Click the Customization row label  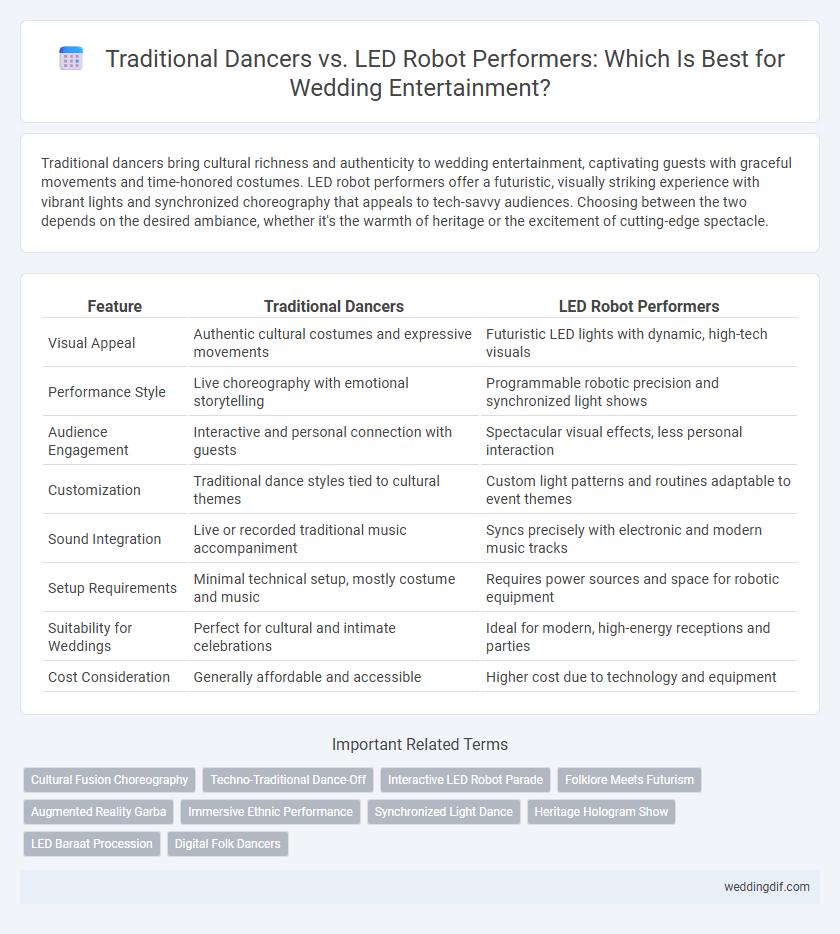[94, 490]
